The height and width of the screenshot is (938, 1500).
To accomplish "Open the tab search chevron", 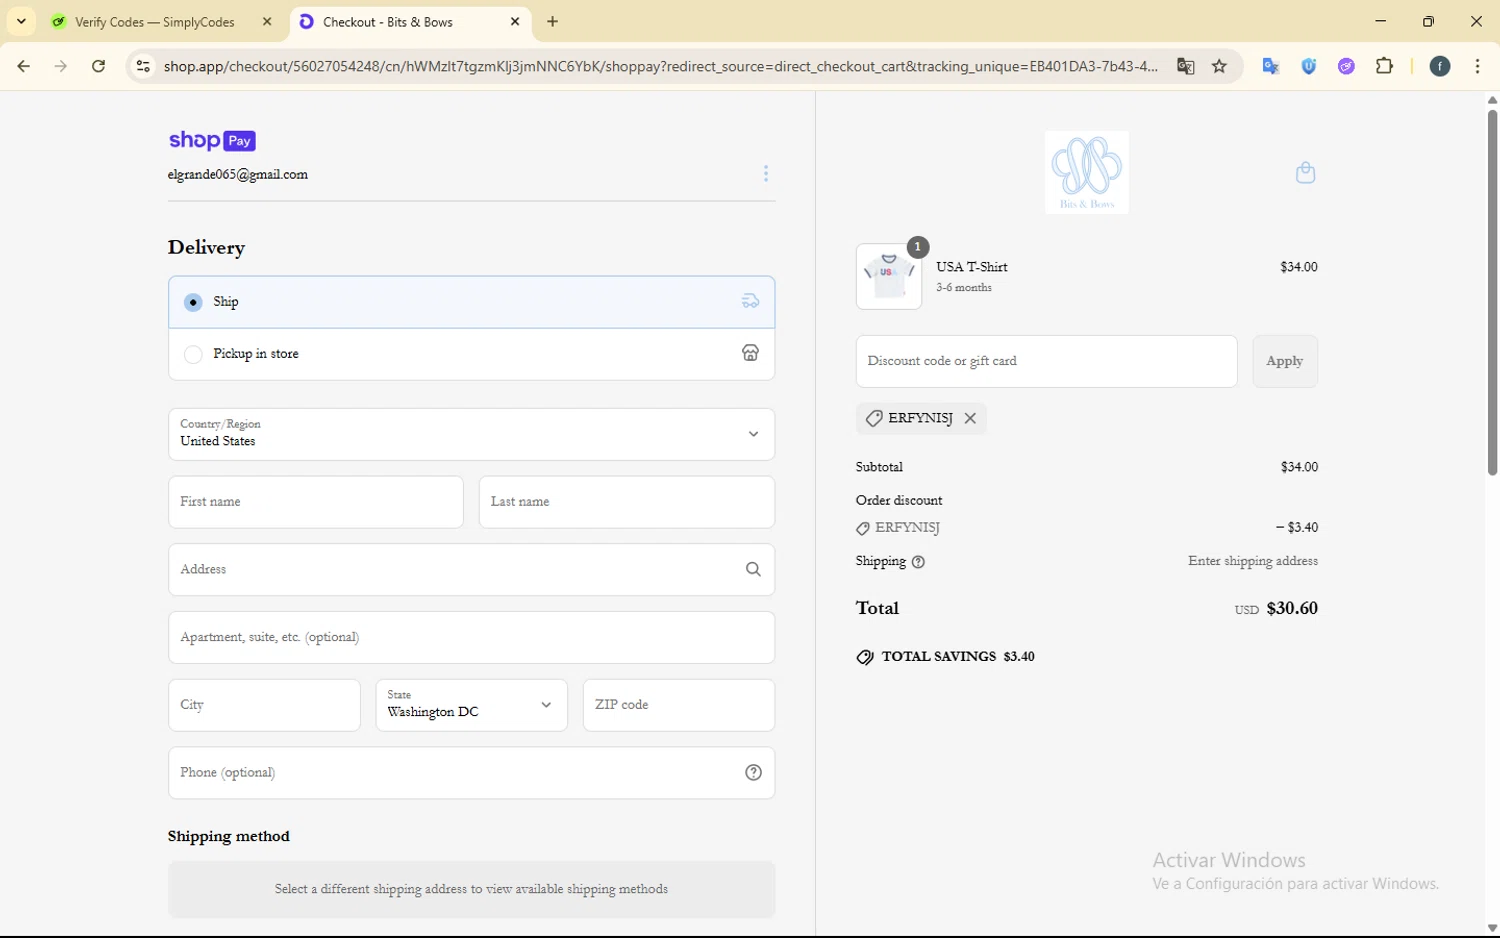I will 21,21.
